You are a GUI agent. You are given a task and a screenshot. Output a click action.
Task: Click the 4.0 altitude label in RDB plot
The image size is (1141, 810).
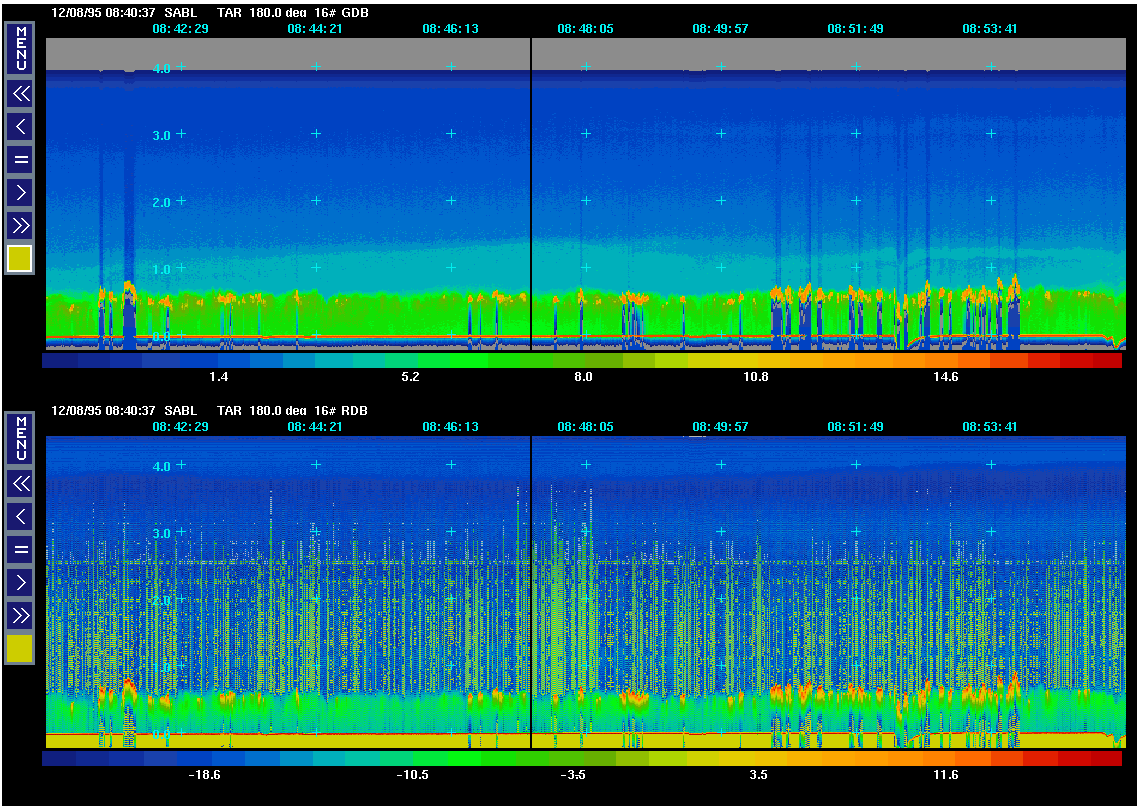click(161, 466)
